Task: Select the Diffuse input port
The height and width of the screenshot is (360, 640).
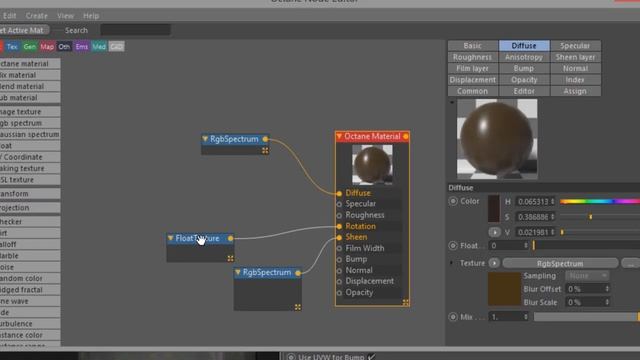Action: (x=339, y=193)
